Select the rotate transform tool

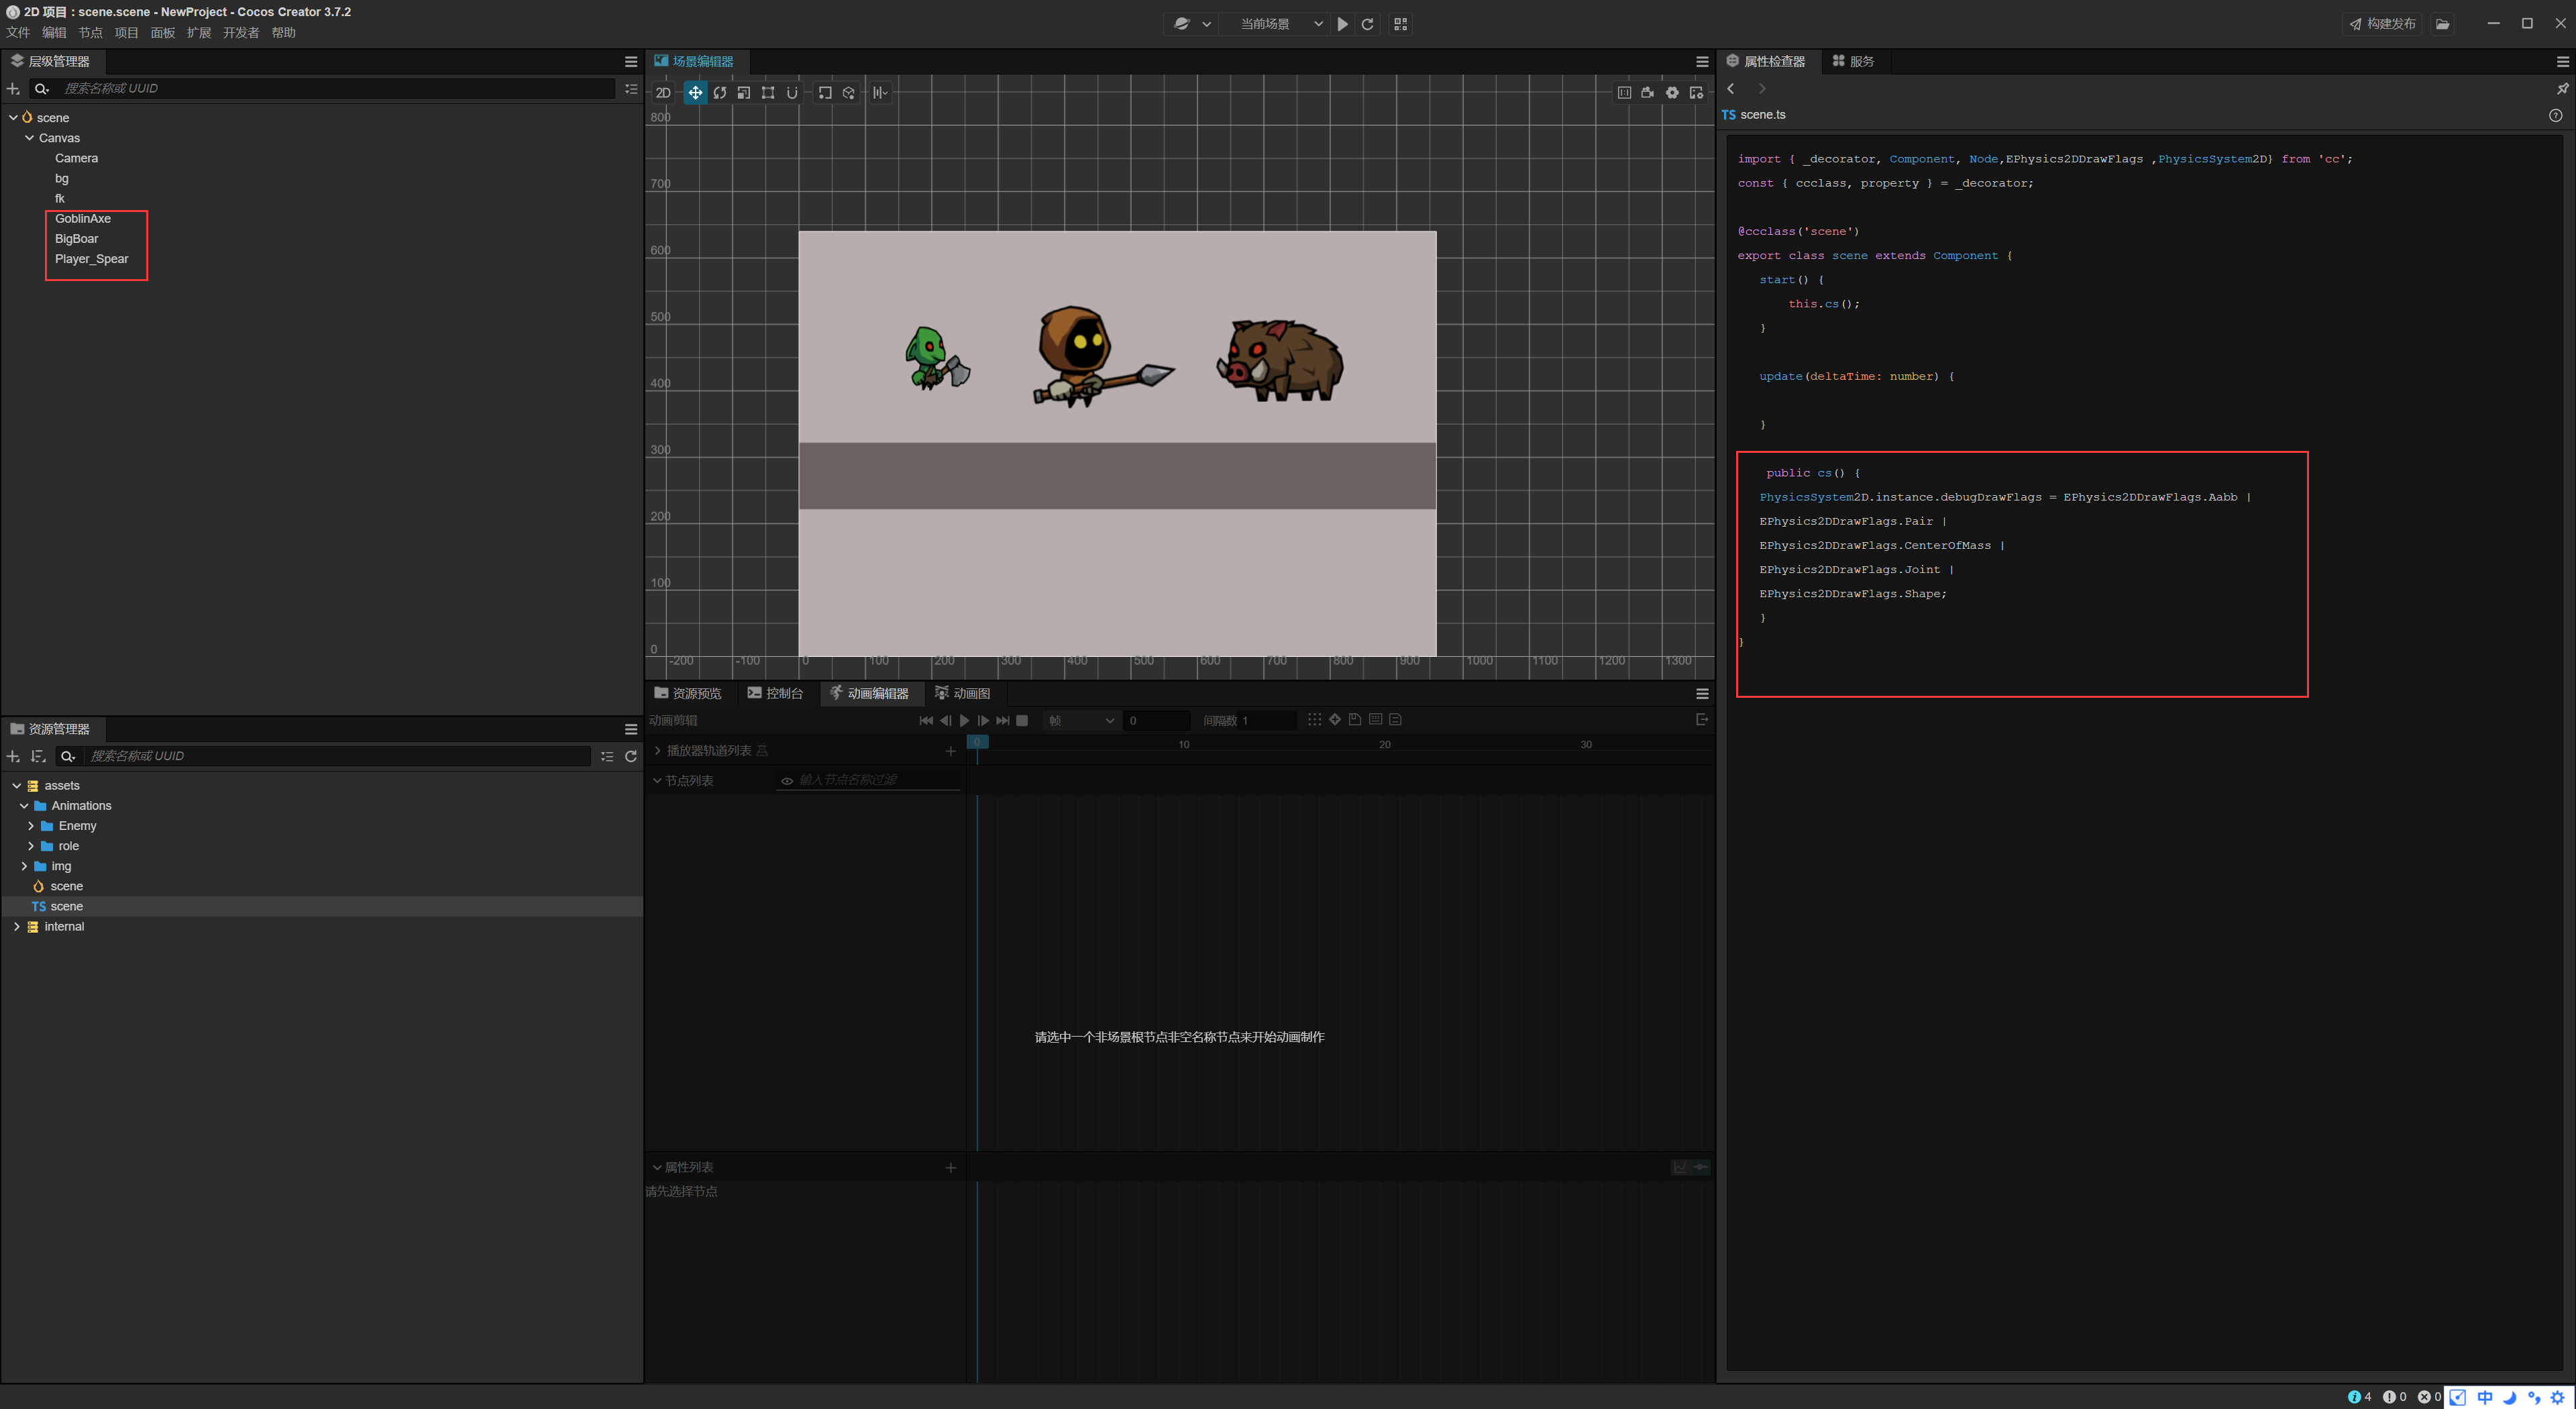pos(720,93)
